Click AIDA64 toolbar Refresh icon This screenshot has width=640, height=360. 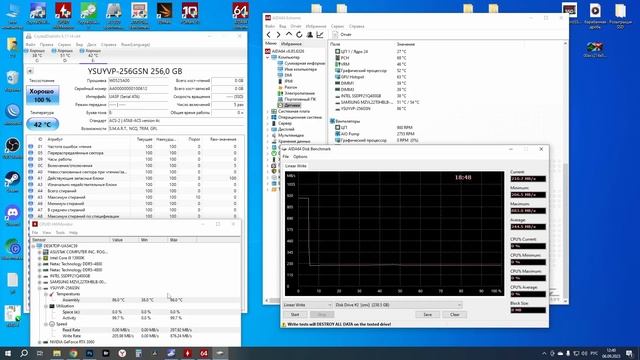click(299, 35)
